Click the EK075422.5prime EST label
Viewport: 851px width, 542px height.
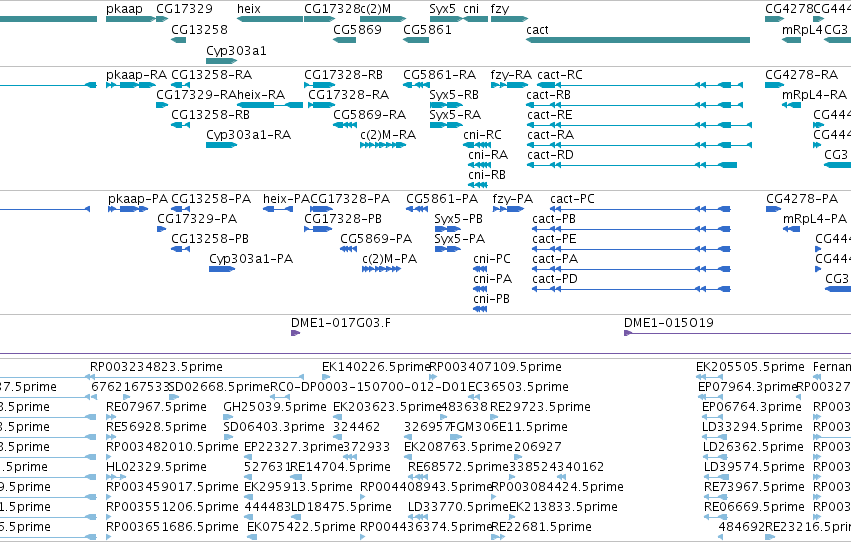tap(301, 528)
